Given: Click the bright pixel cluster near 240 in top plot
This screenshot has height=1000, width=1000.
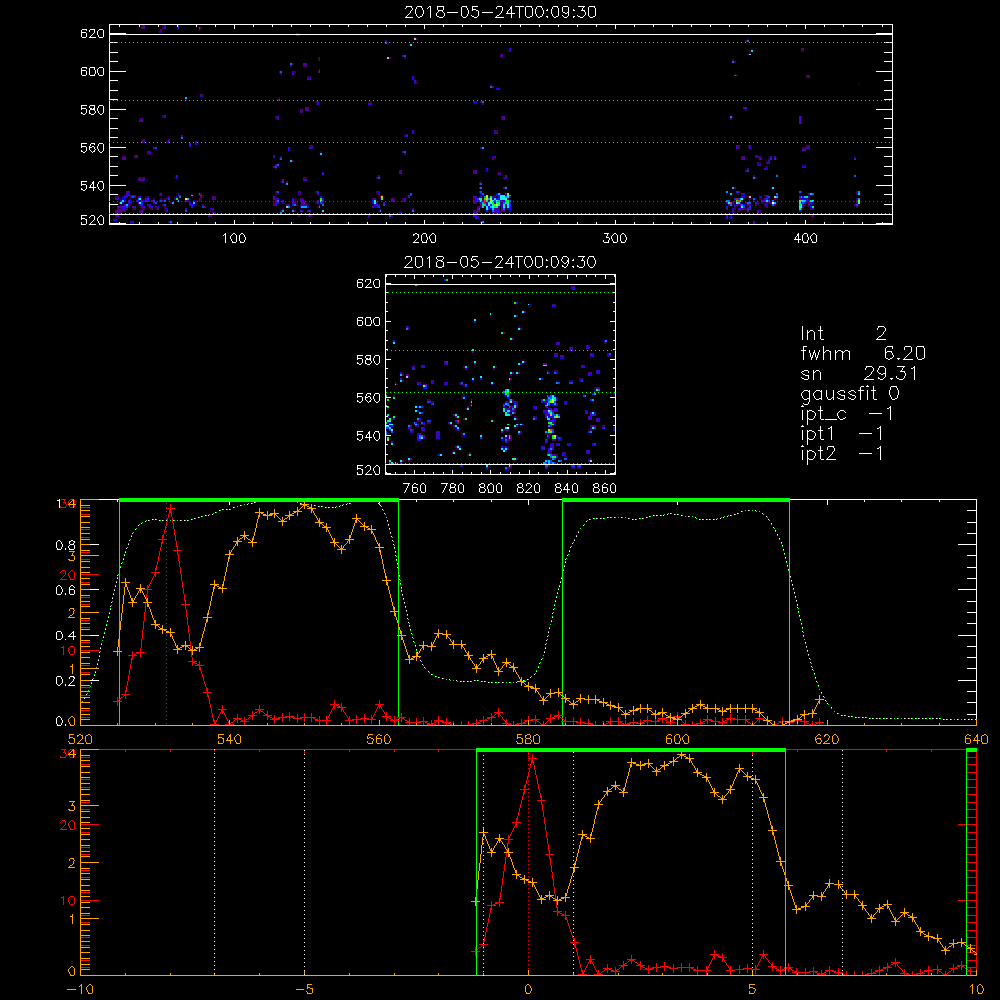Looking at the screenshot, I should 493,202.
